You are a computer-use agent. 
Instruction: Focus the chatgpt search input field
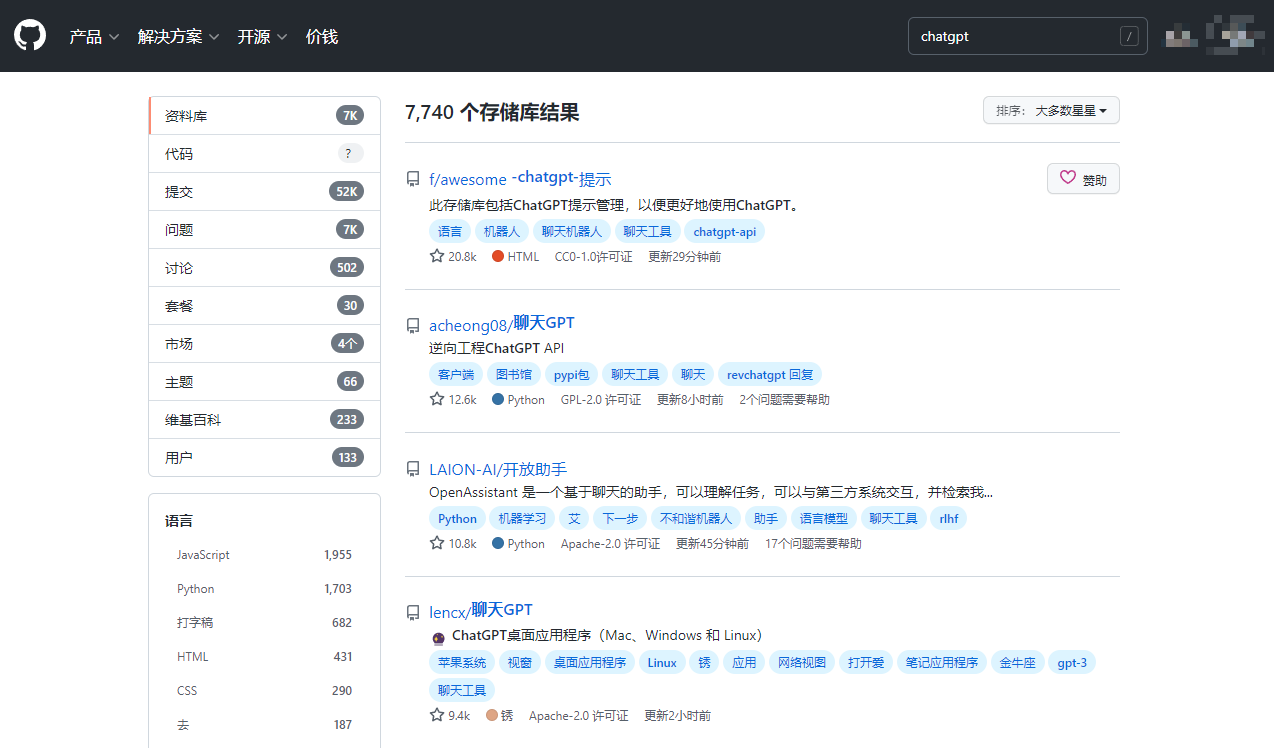pos(1010,37)
